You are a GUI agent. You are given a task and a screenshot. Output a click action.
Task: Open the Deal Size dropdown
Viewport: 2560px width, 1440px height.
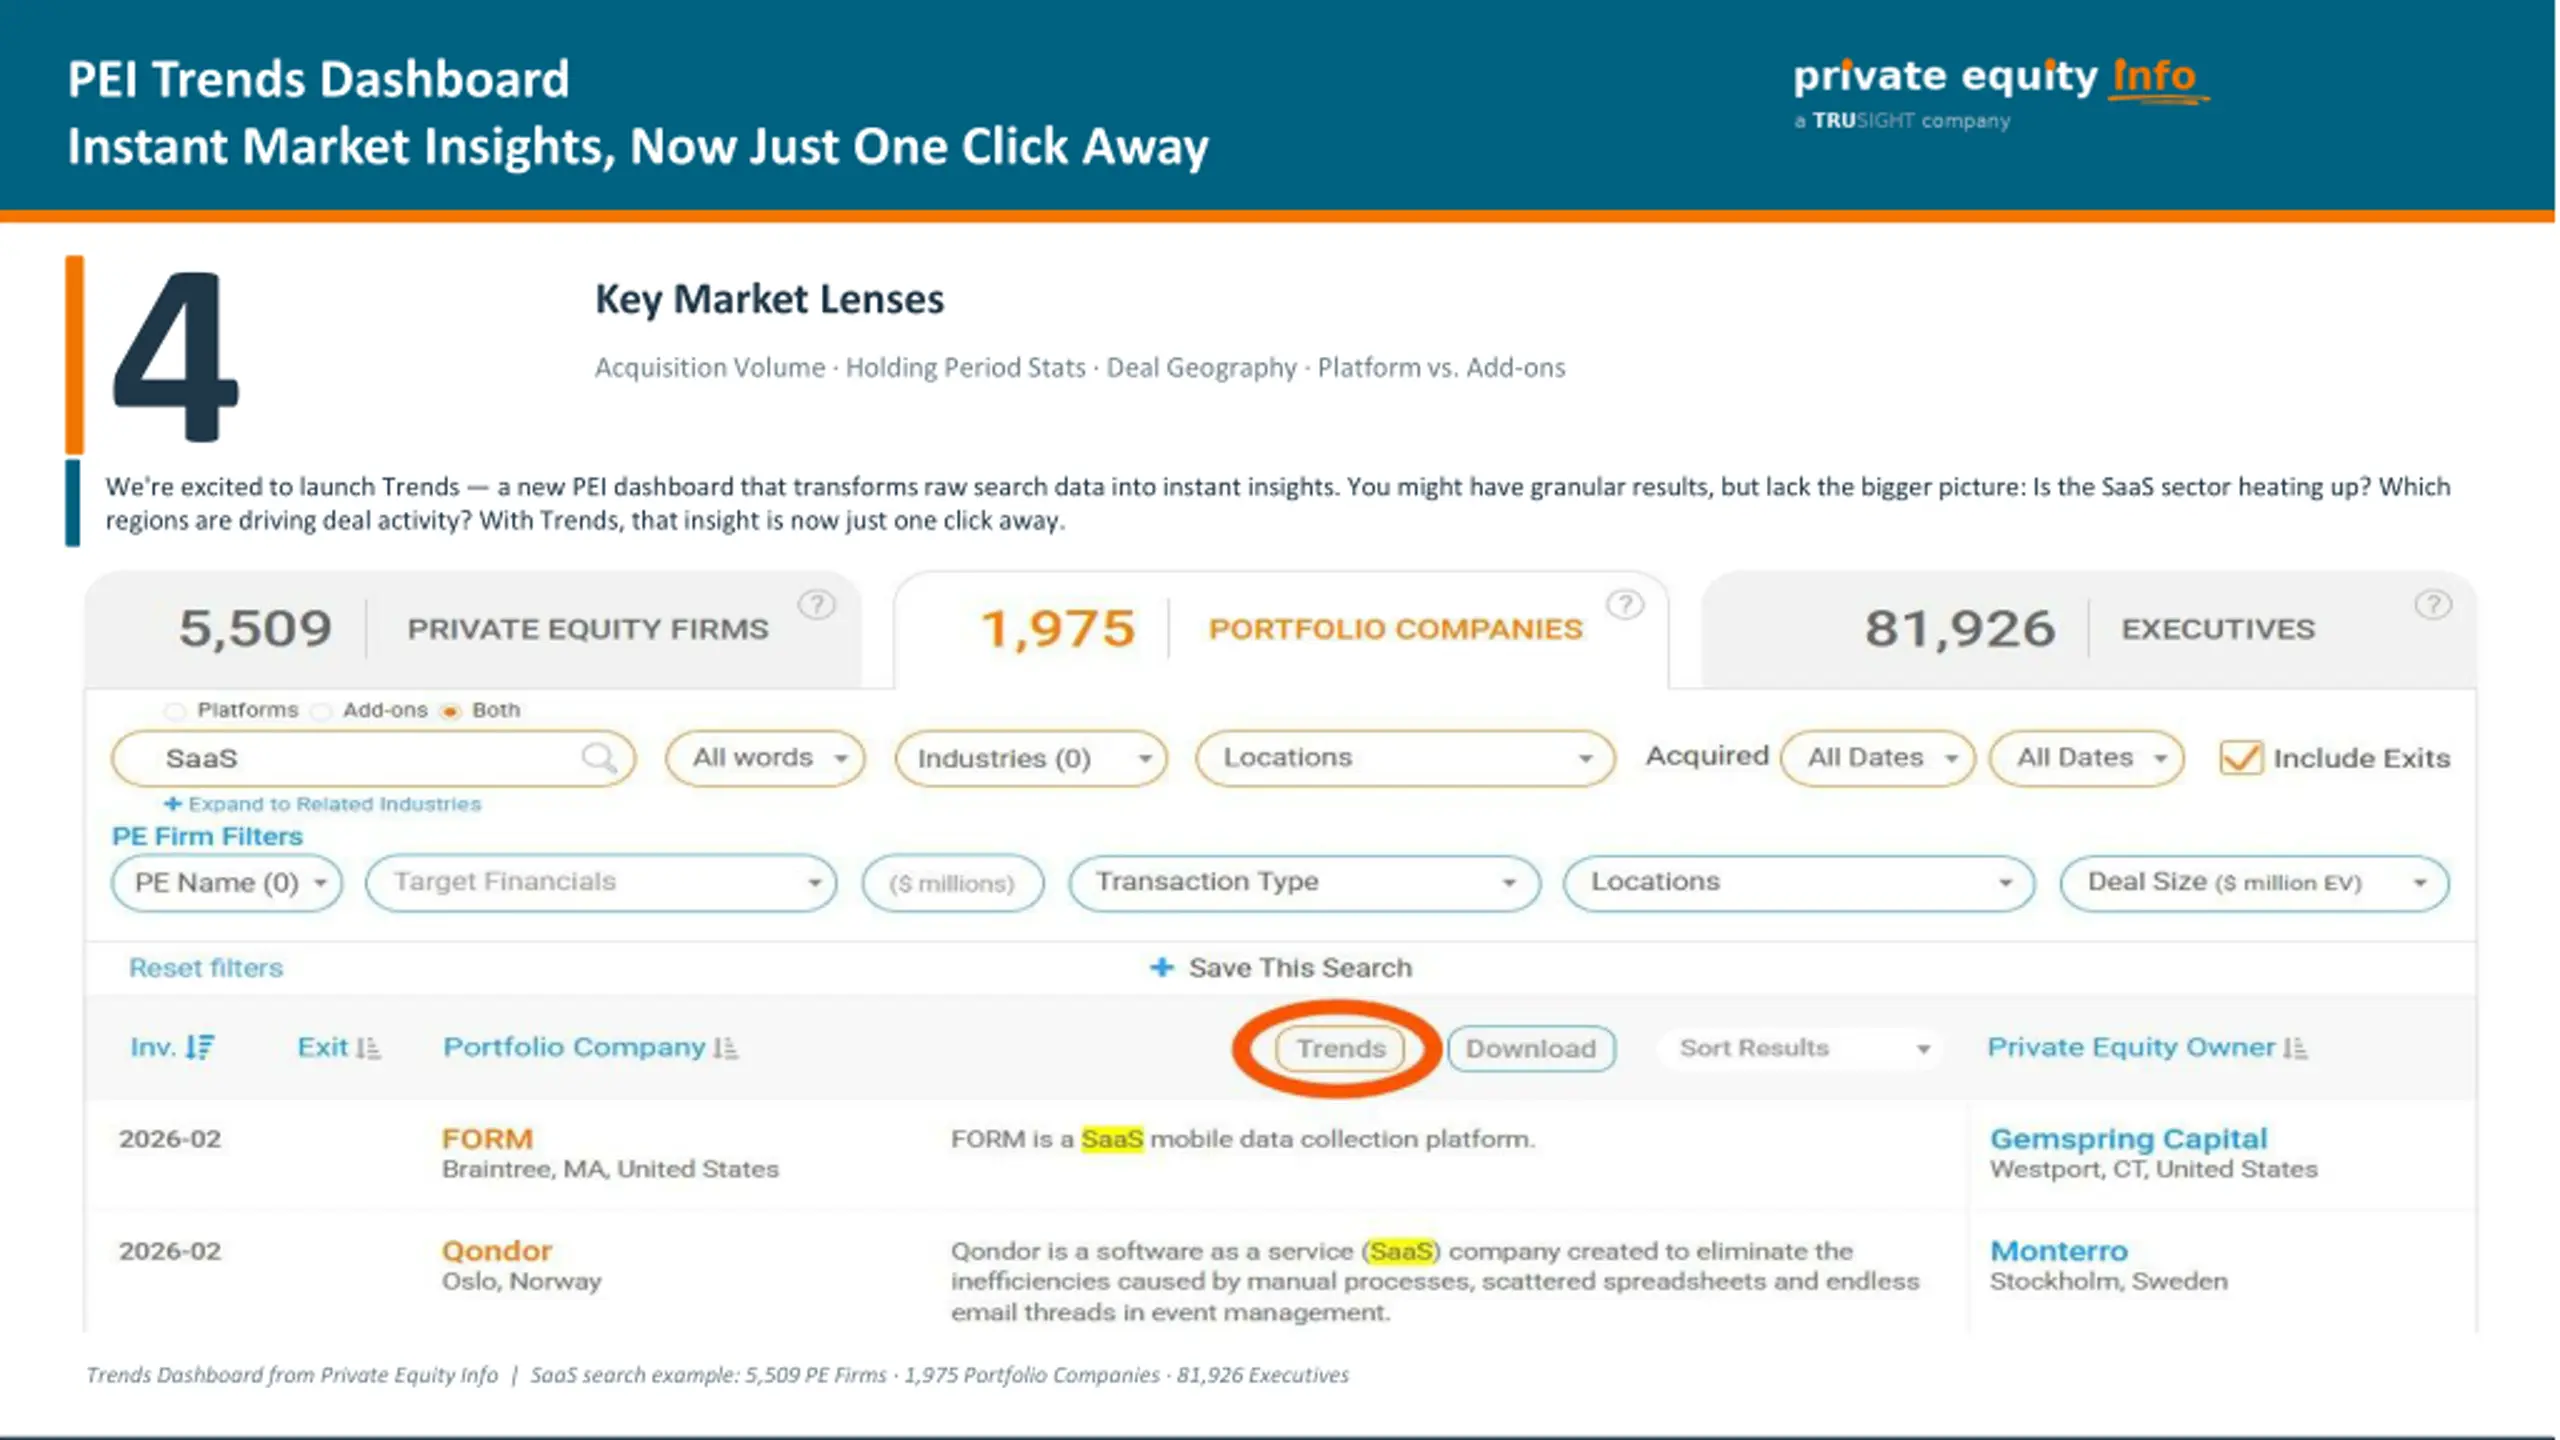2255,883
